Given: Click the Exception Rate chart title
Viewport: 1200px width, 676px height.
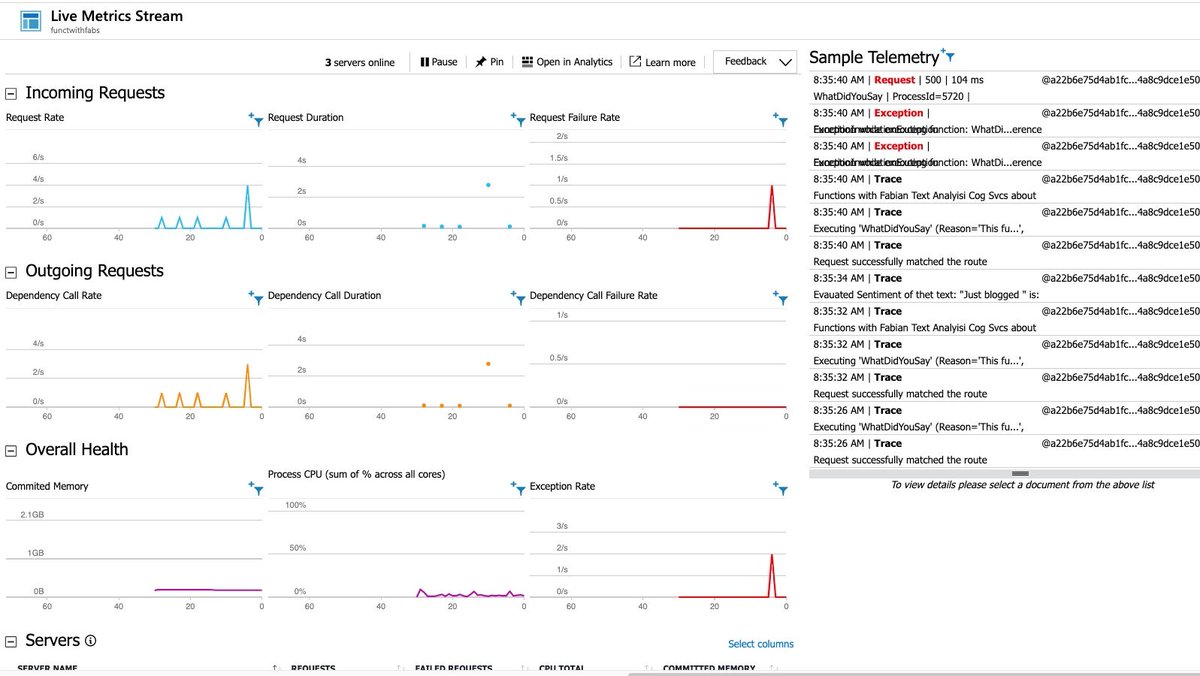Looking at the screenshot, I should (562, 487).
